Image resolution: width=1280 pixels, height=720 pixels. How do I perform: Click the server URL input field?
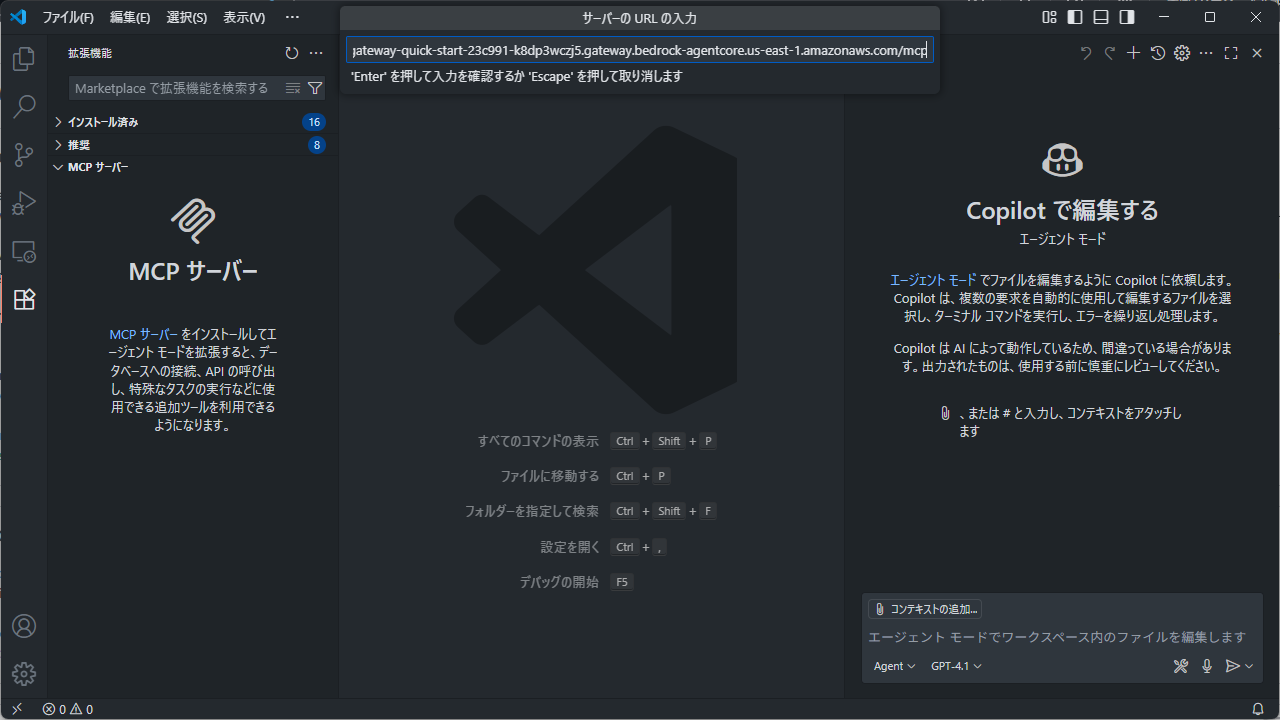[x=640, y=50]
